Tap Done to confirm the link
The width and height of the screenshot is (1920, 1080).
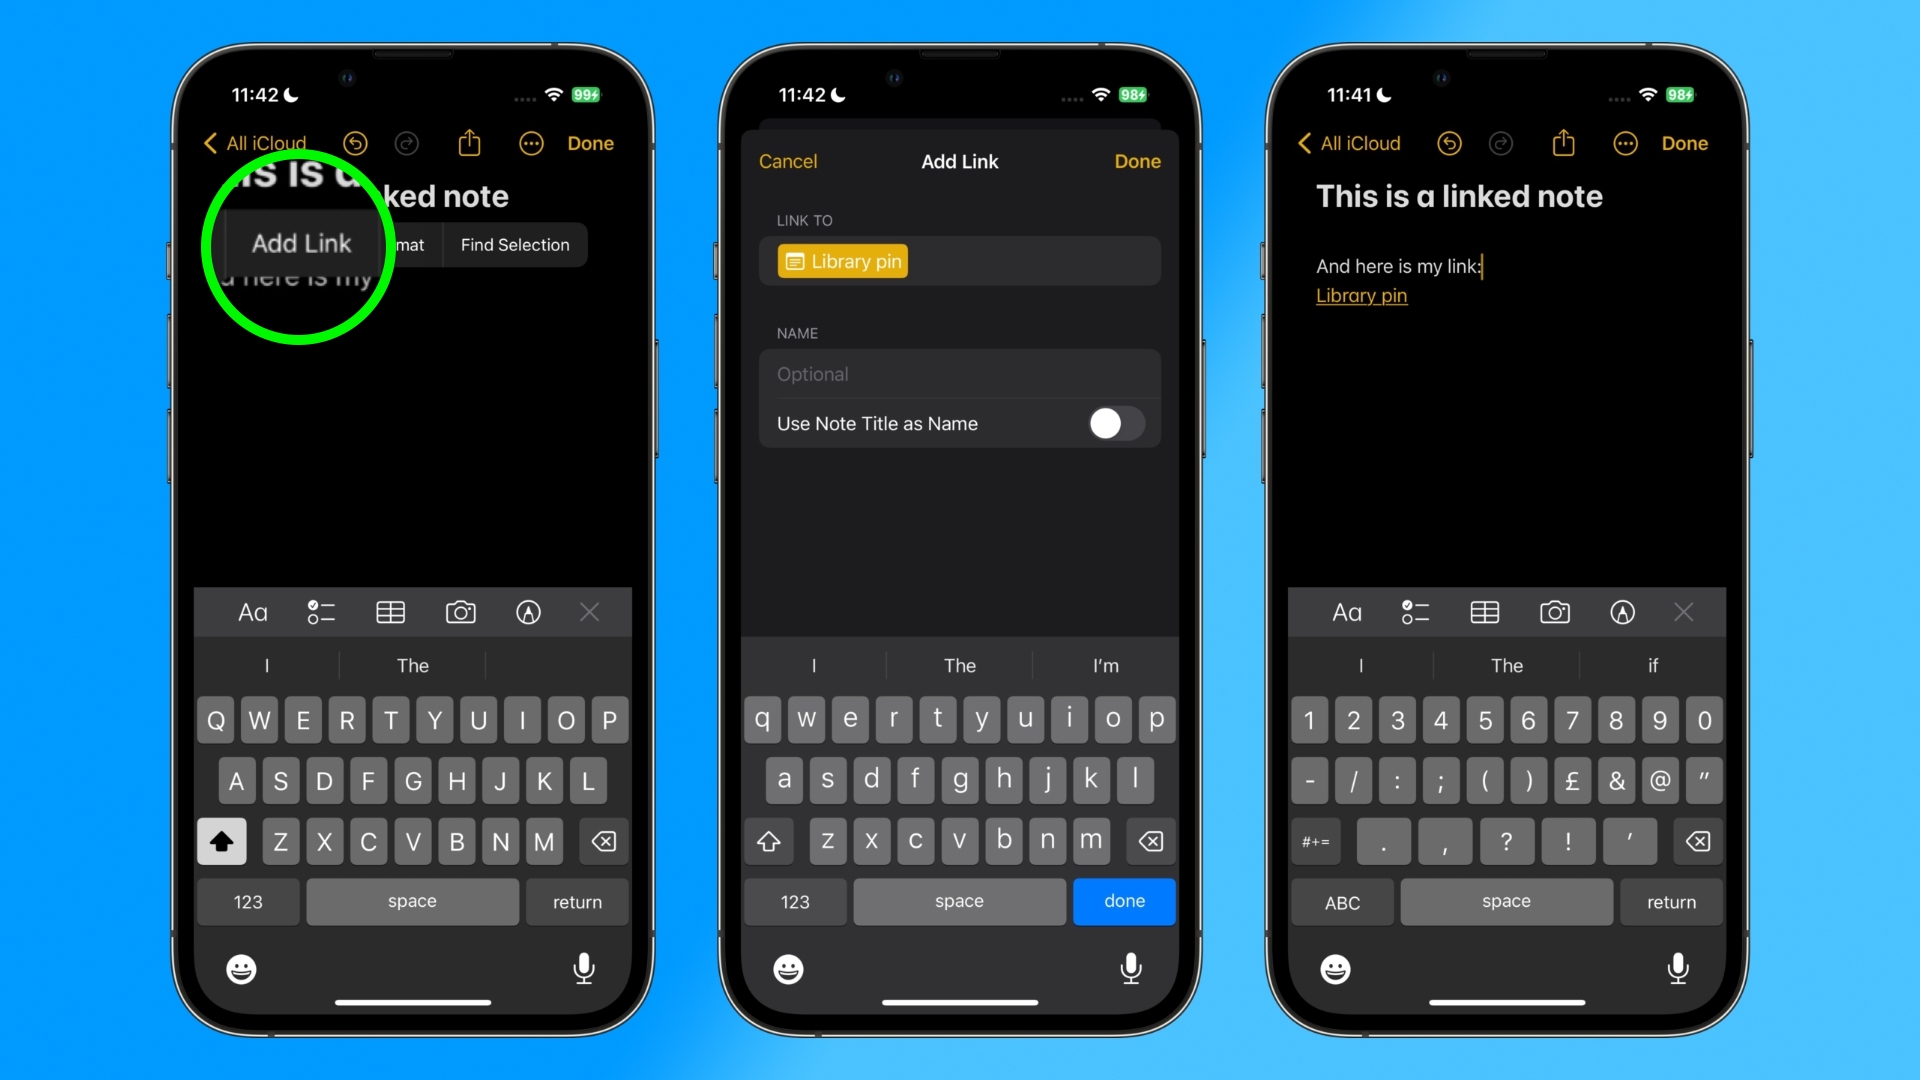(x=1137, y=161)
